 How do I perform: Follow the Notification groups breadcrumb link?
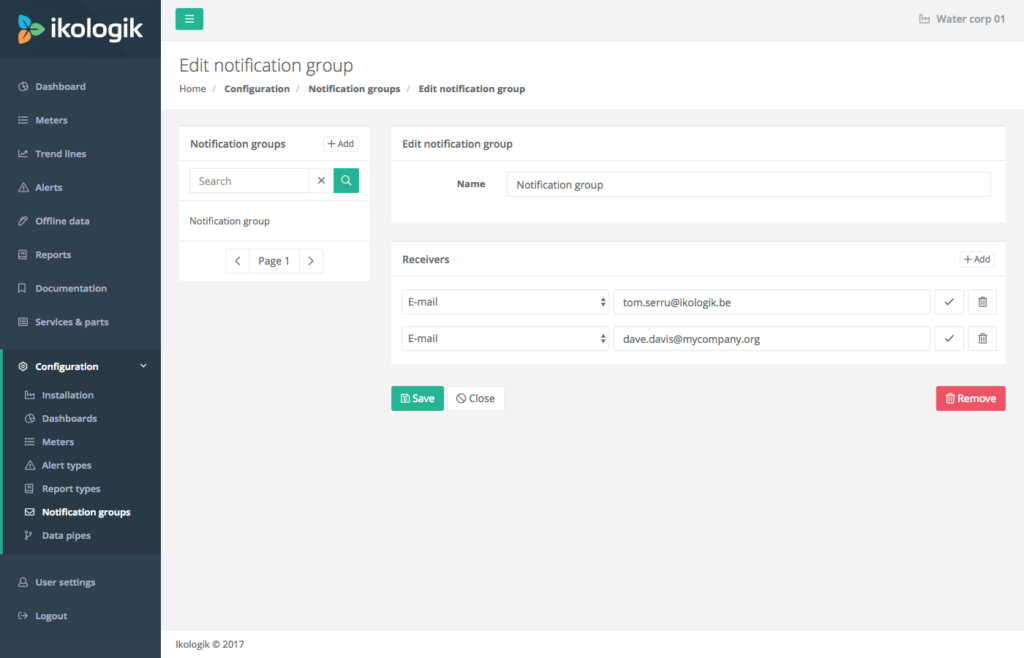pos(354,89)
